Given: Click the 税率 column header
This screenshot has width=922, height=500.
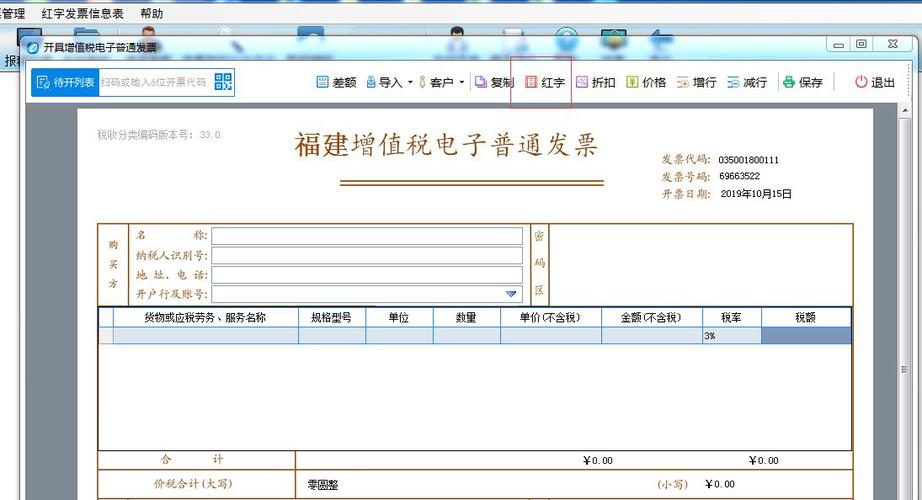Looking at the screenshot, I should [731, 318].
